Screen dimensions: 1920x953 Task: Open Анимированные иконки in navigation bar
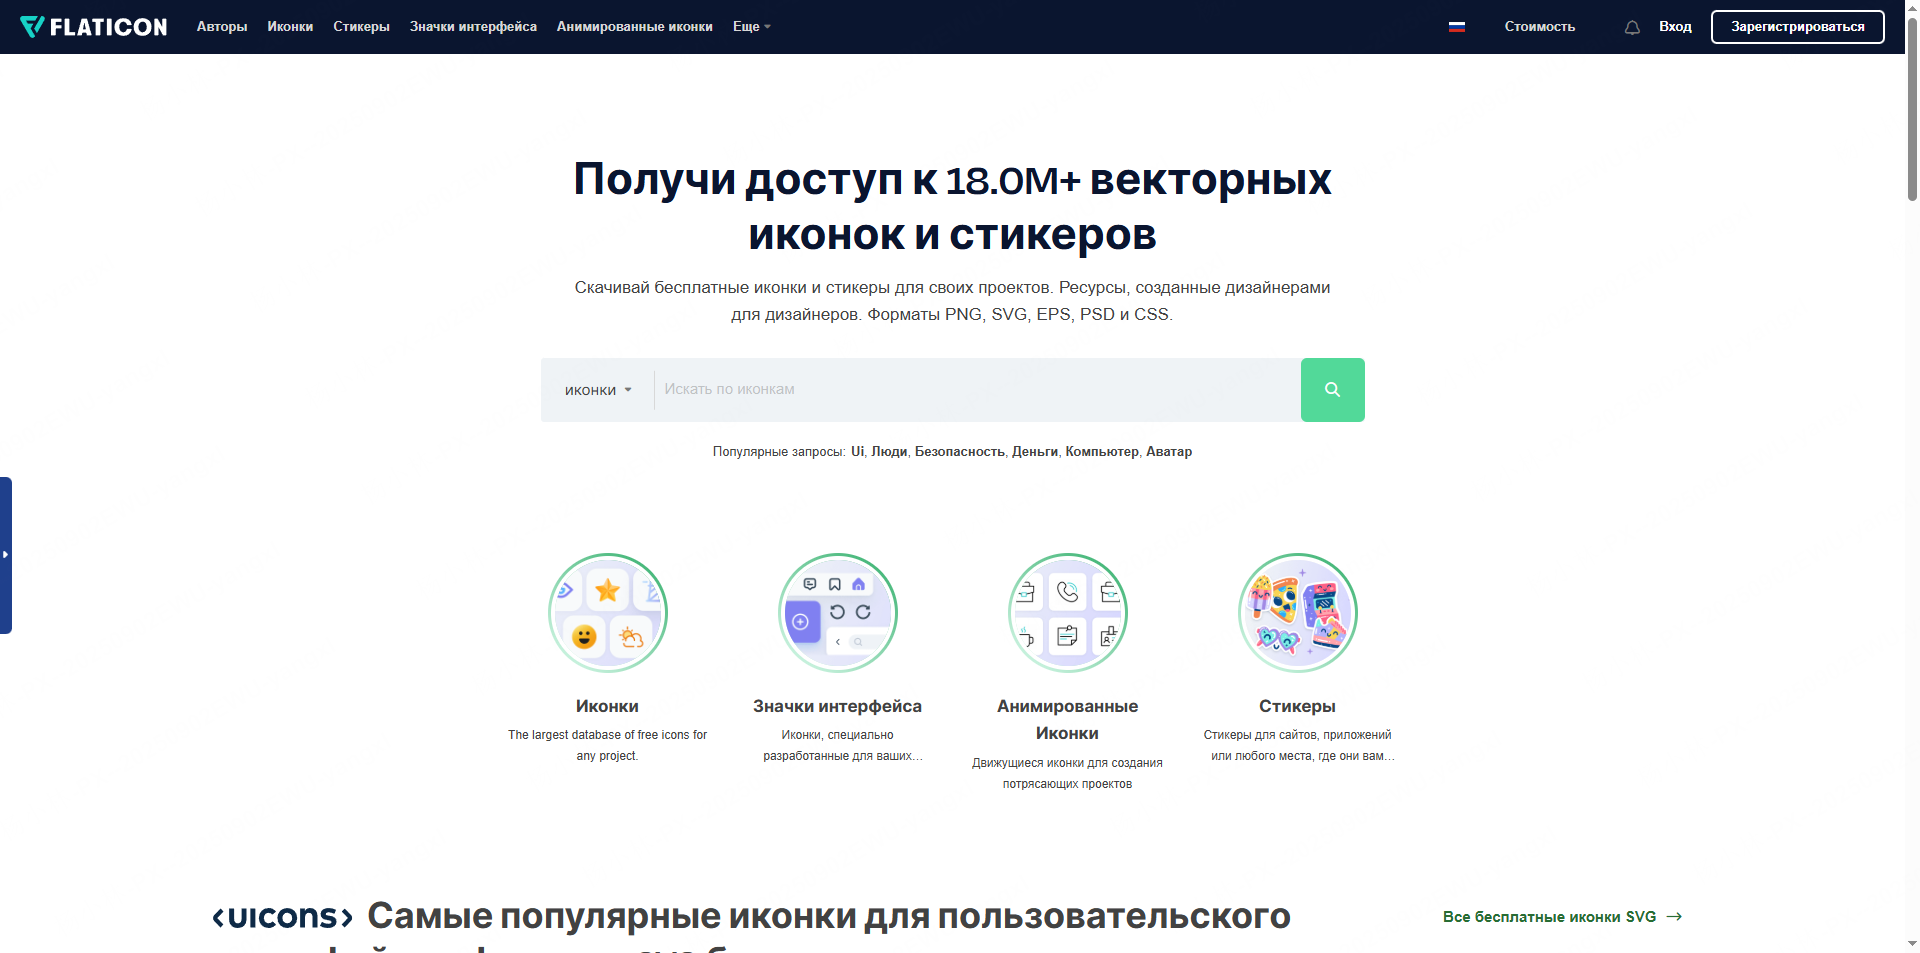(634, 27)
